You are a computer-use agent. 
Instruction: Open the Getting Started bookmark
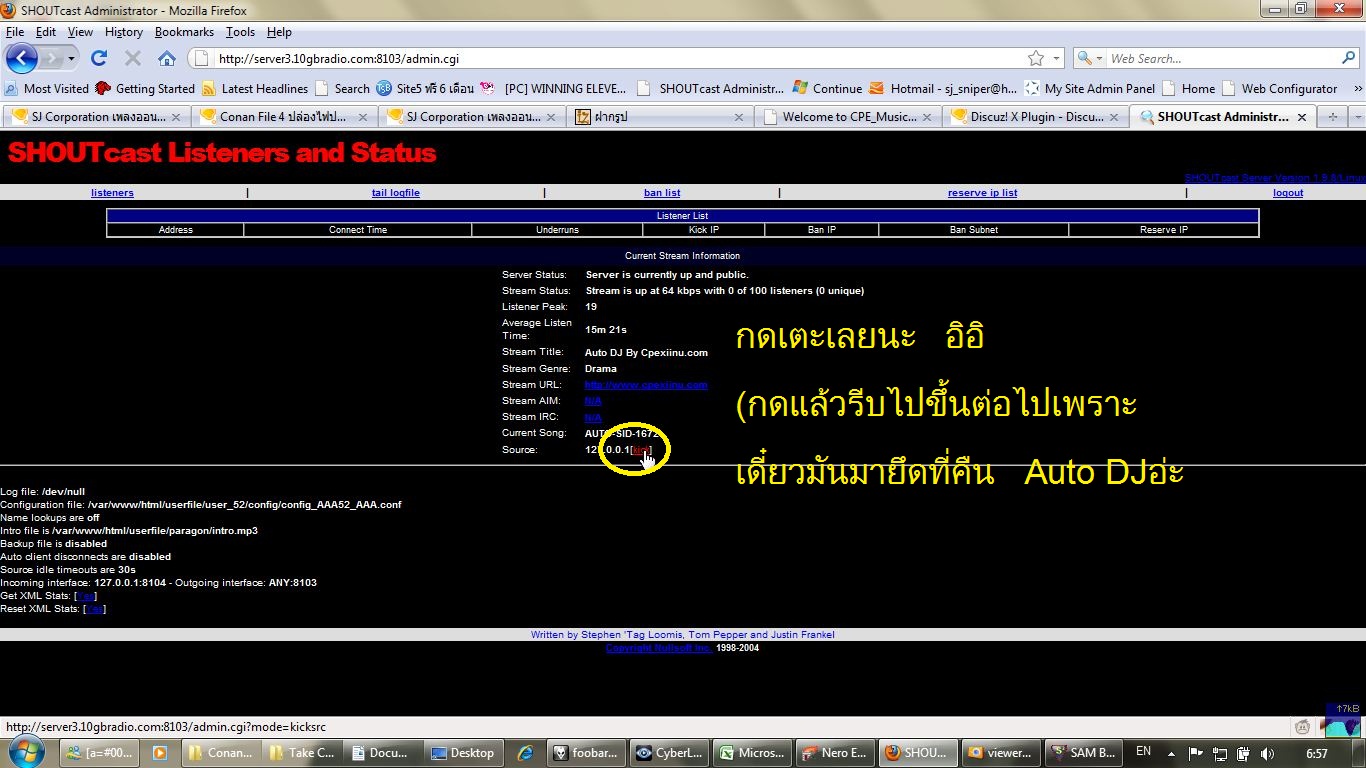[145, 88]
